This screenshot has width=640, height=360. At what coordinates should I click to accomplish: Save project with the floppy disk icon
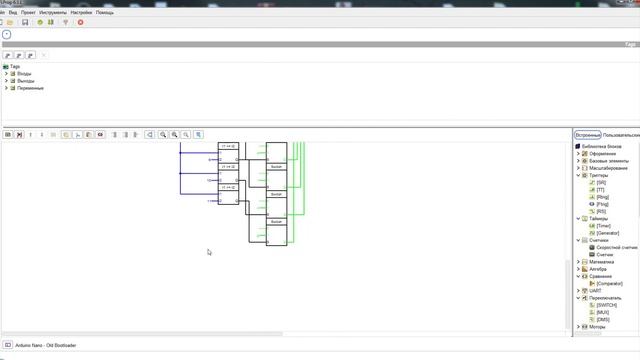[x=25, y=22]
